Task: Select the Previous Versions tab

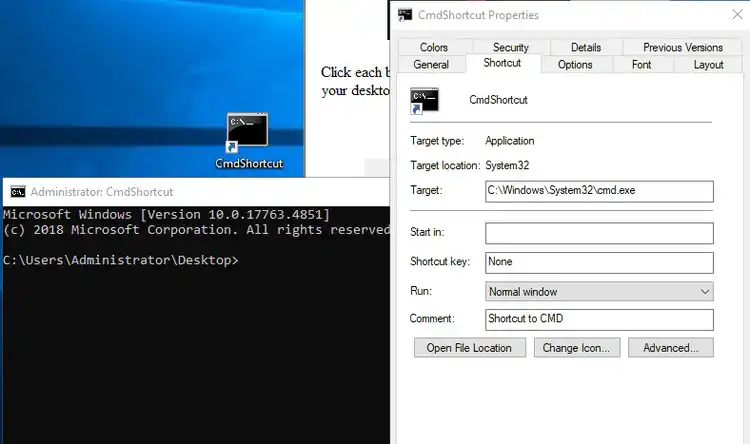Action: (x=682, y=47)
